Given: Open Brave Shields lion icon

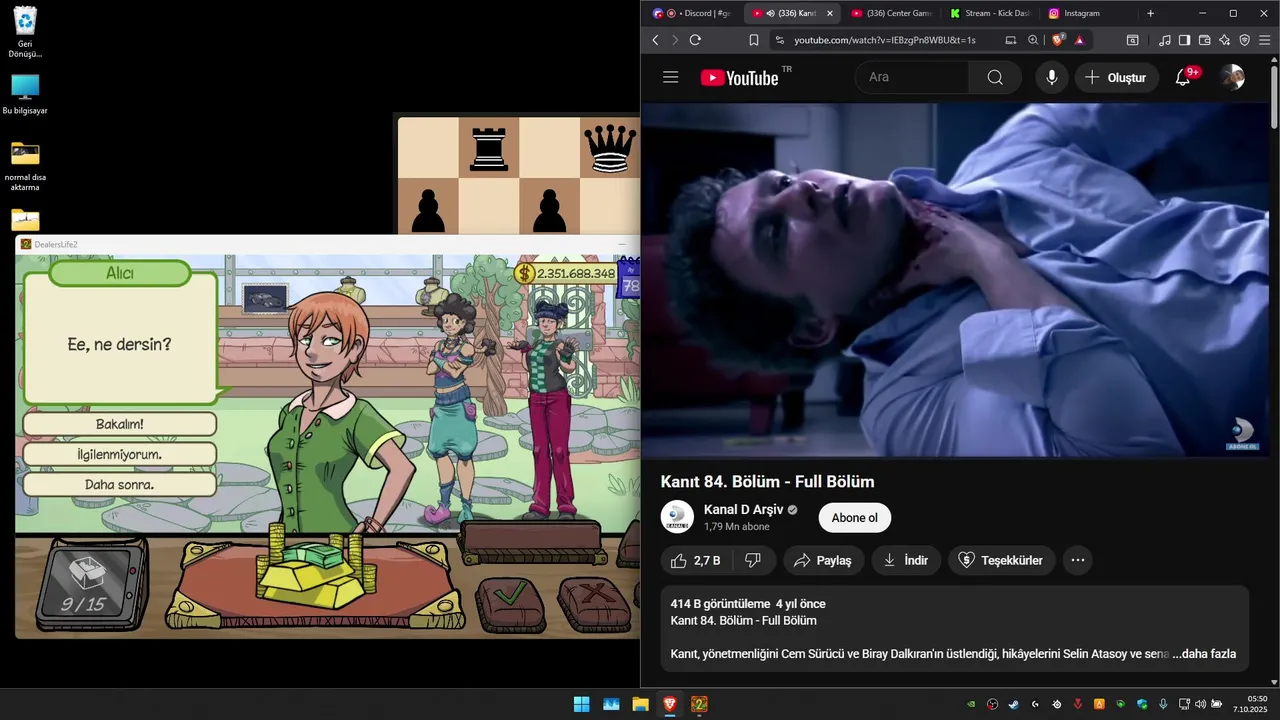Looking at the screenshot, I should 1058,40.
